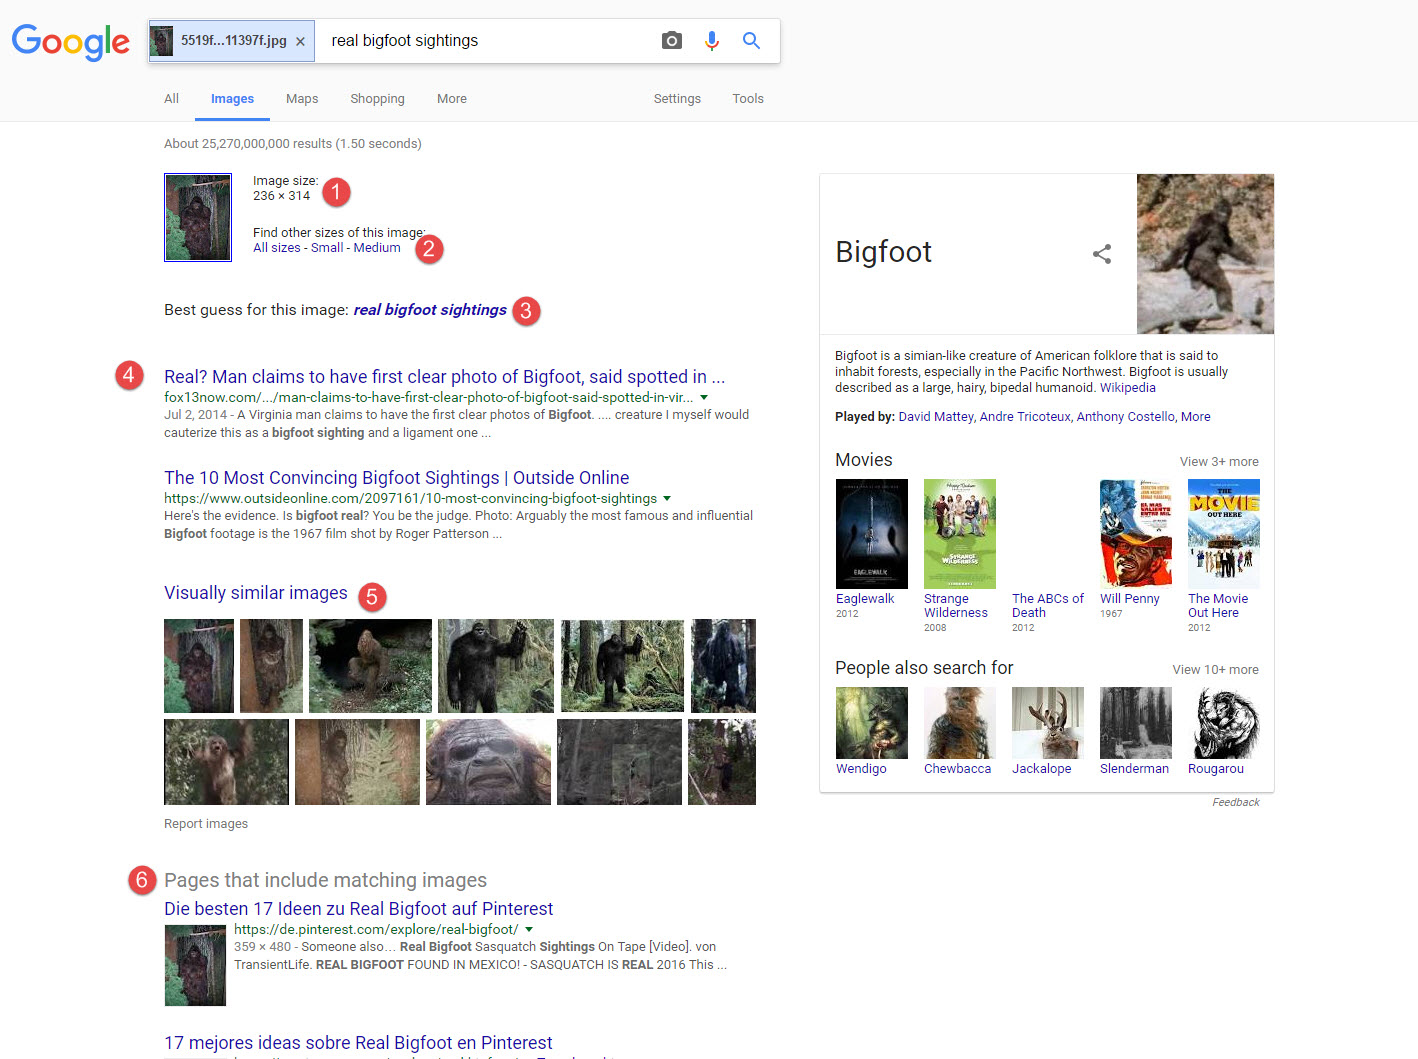
Task: Click View 10+ more related searches
Action: click(x=1216, y=670)
